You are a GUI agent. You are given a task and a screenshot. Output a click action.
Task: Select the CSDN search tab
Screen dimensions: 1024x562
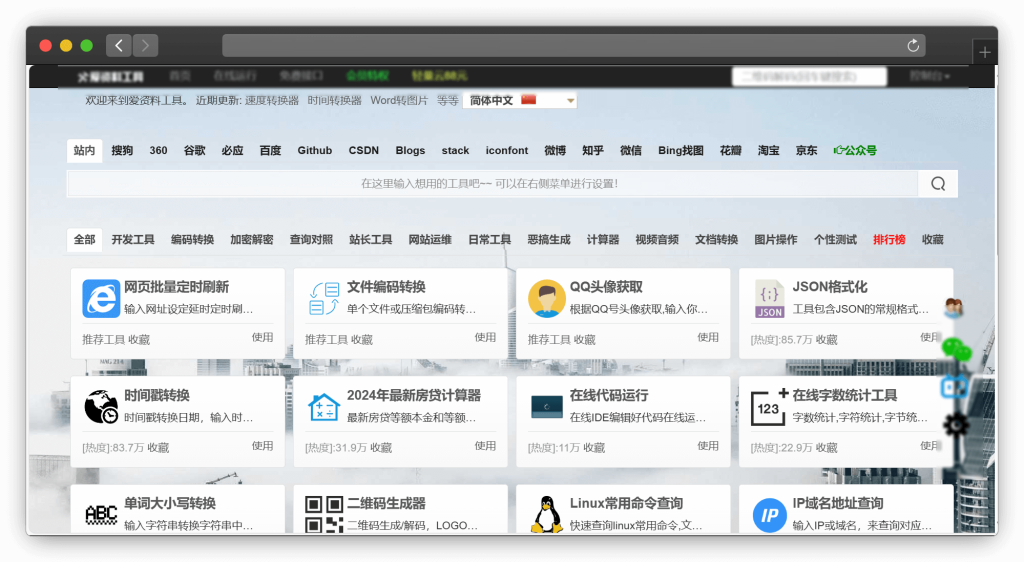click(x=364, y=150)
